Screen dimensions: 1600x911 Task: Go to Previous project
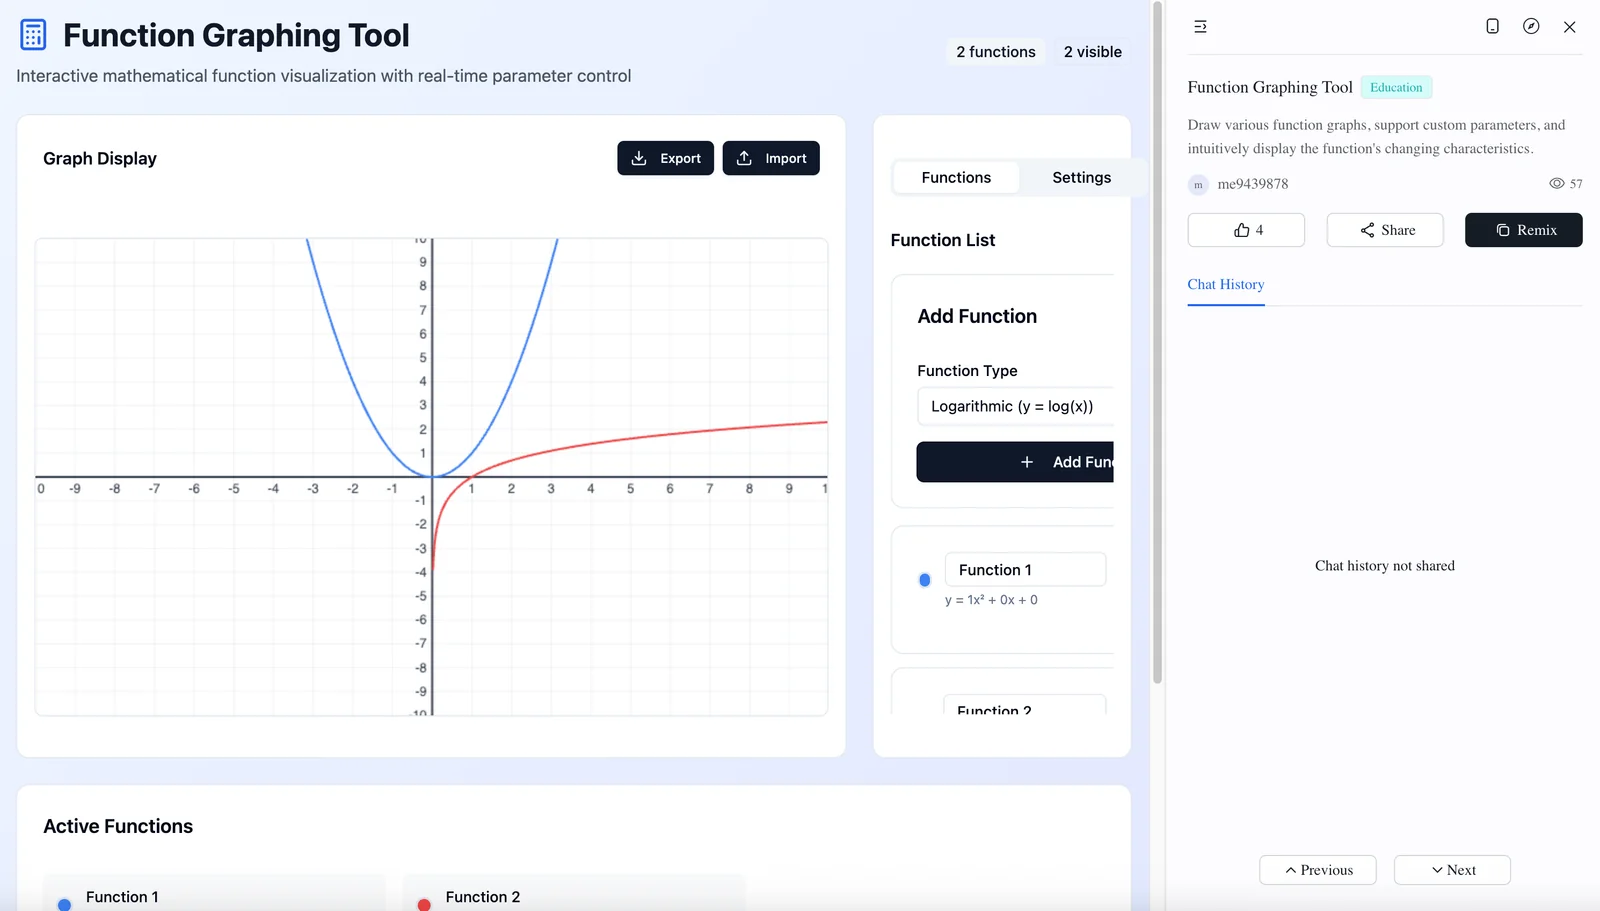coord(1317,870)
